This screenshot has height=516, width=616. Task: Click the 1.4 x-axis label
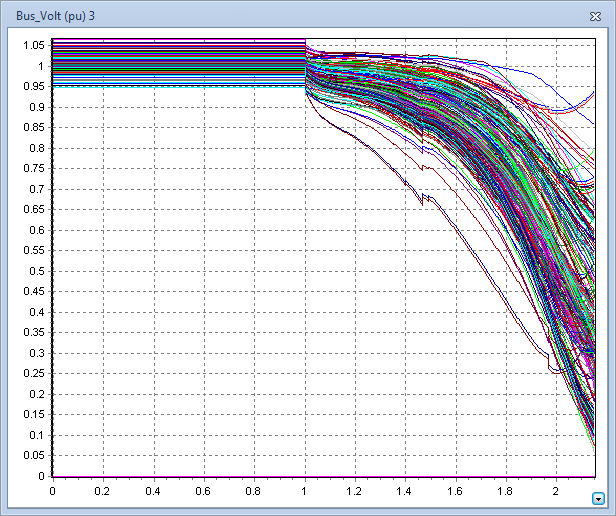[404, 491]
